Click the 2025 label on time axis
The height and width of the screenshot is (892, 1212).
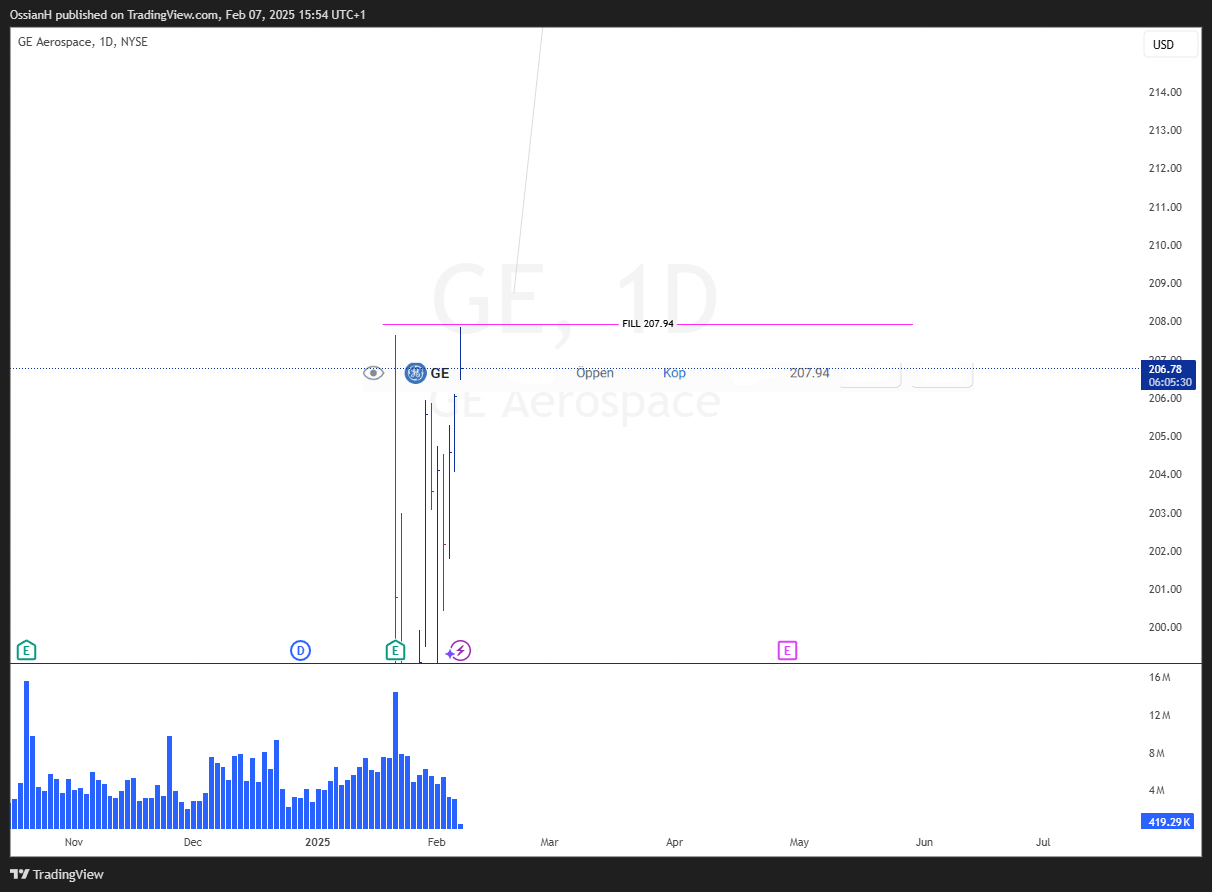click(317, 842)
